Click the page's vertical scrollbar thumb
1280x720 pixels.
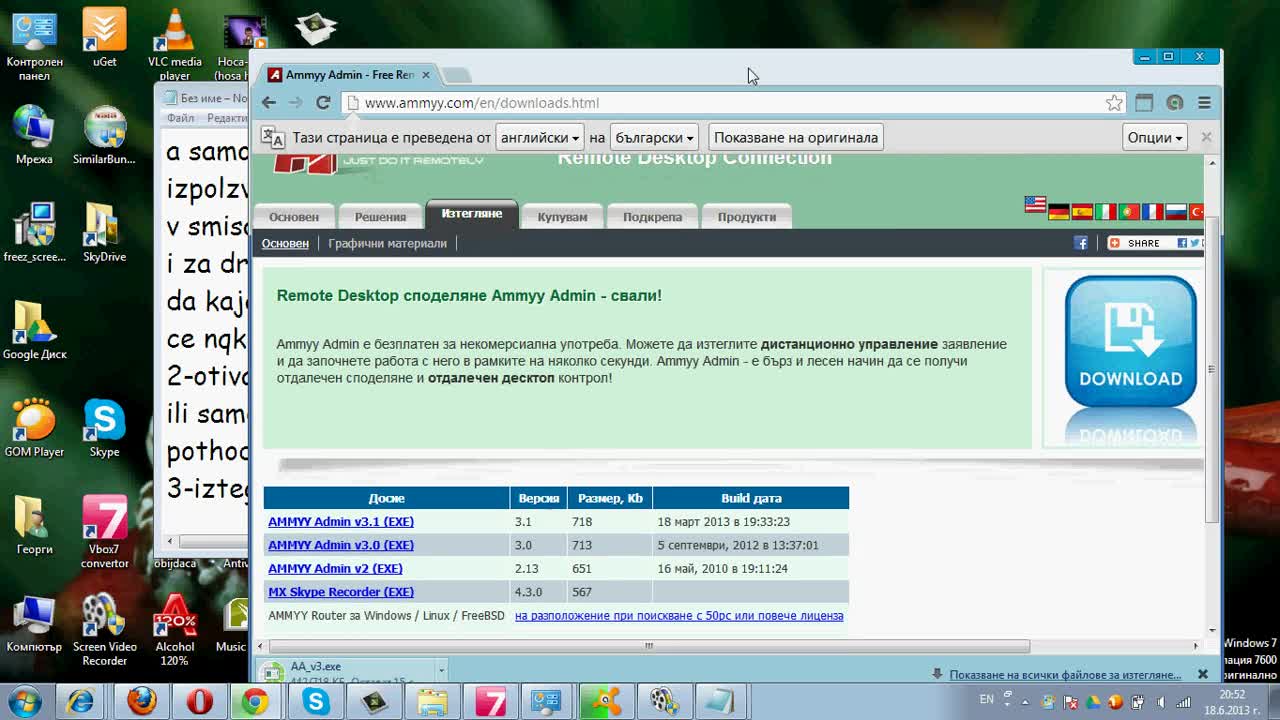coord(1212,369)
